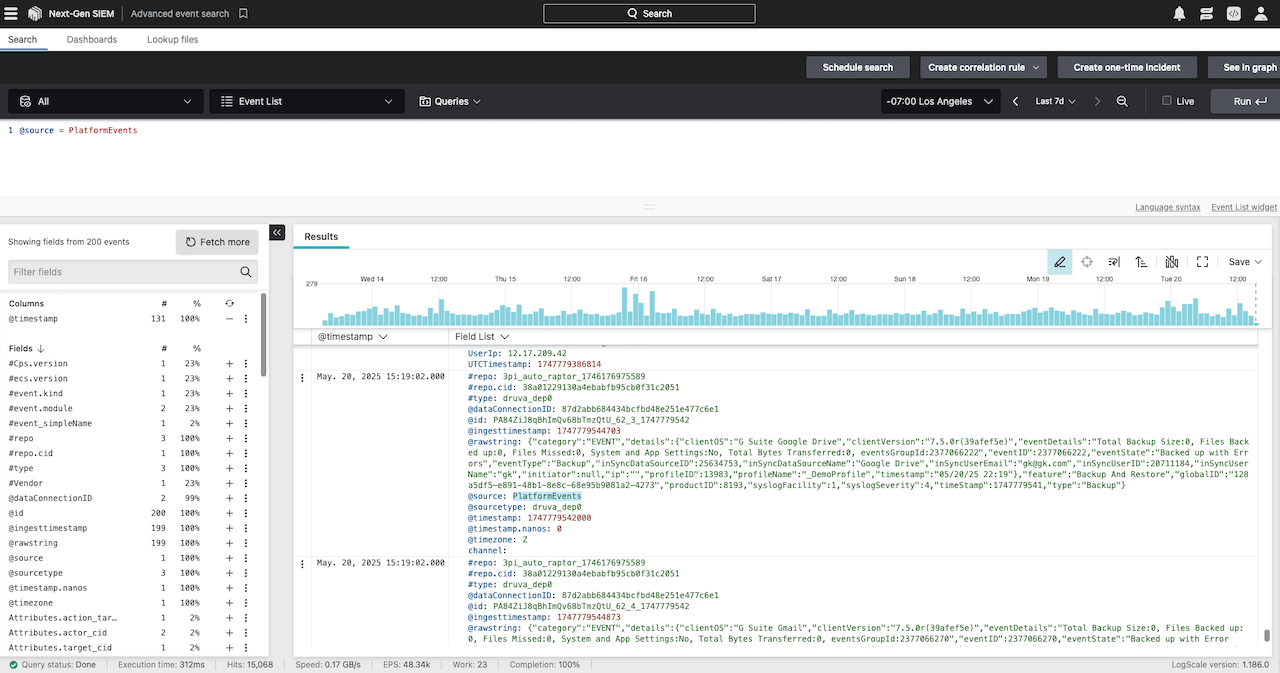Image resolution: width=1280 pixels, height=673 pixels.
Task: Toggle word wrap icon in Results toolbar
Action: coord(1114,262)
